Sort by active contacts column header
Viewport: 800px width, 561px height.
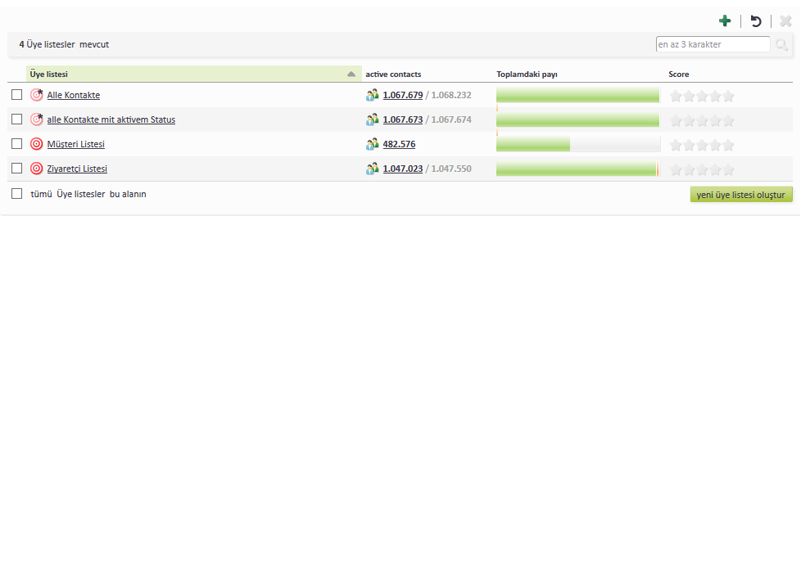pos(393,74)
